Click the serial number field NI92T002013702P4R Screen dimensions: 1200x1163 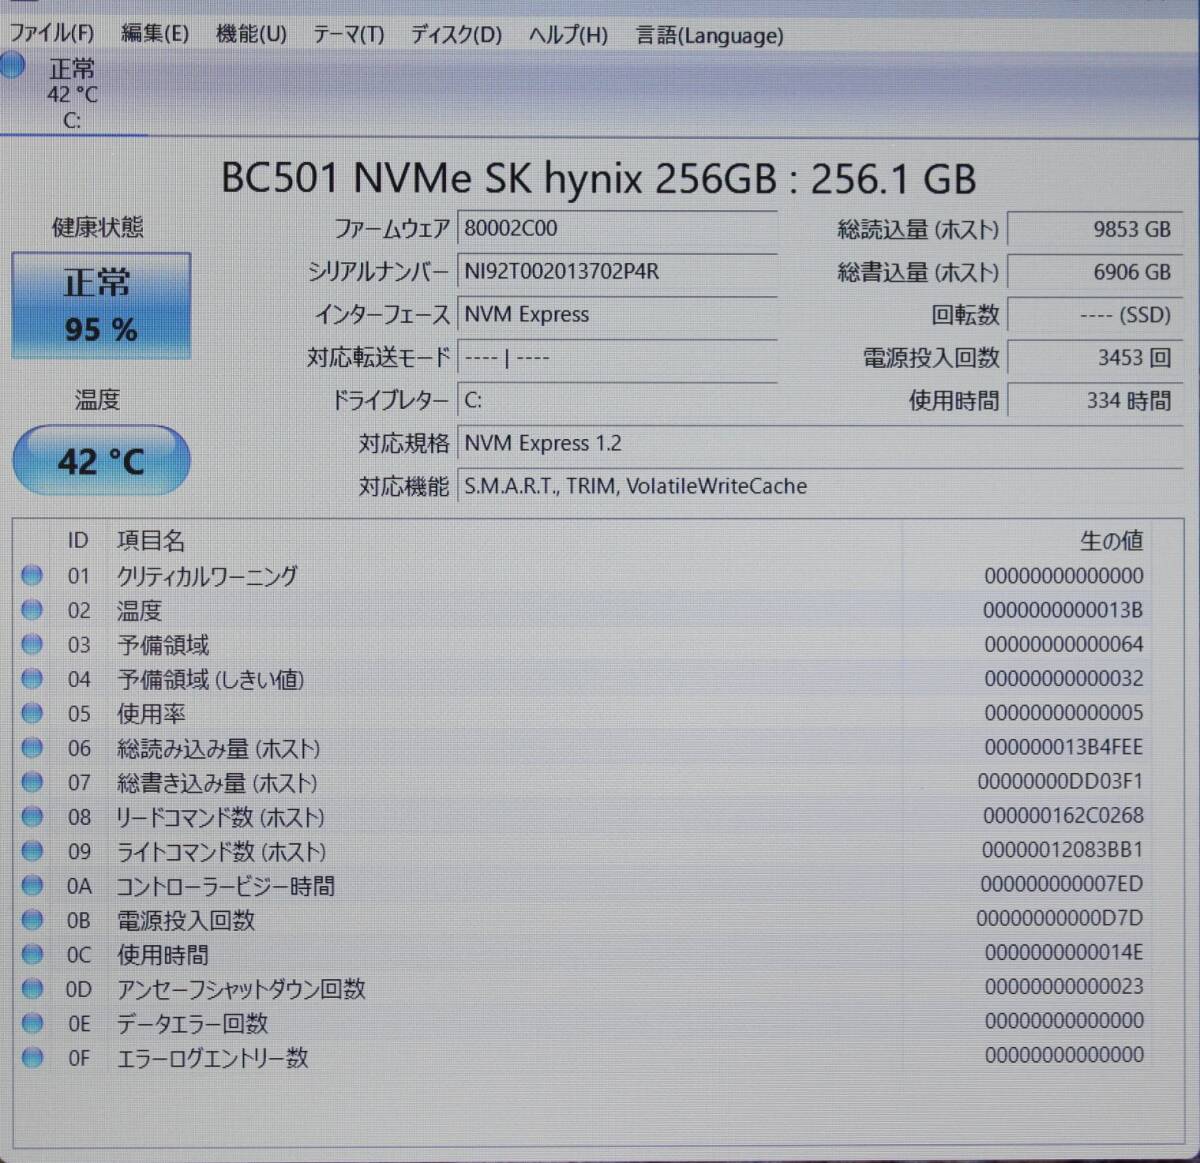pos(617,271)
